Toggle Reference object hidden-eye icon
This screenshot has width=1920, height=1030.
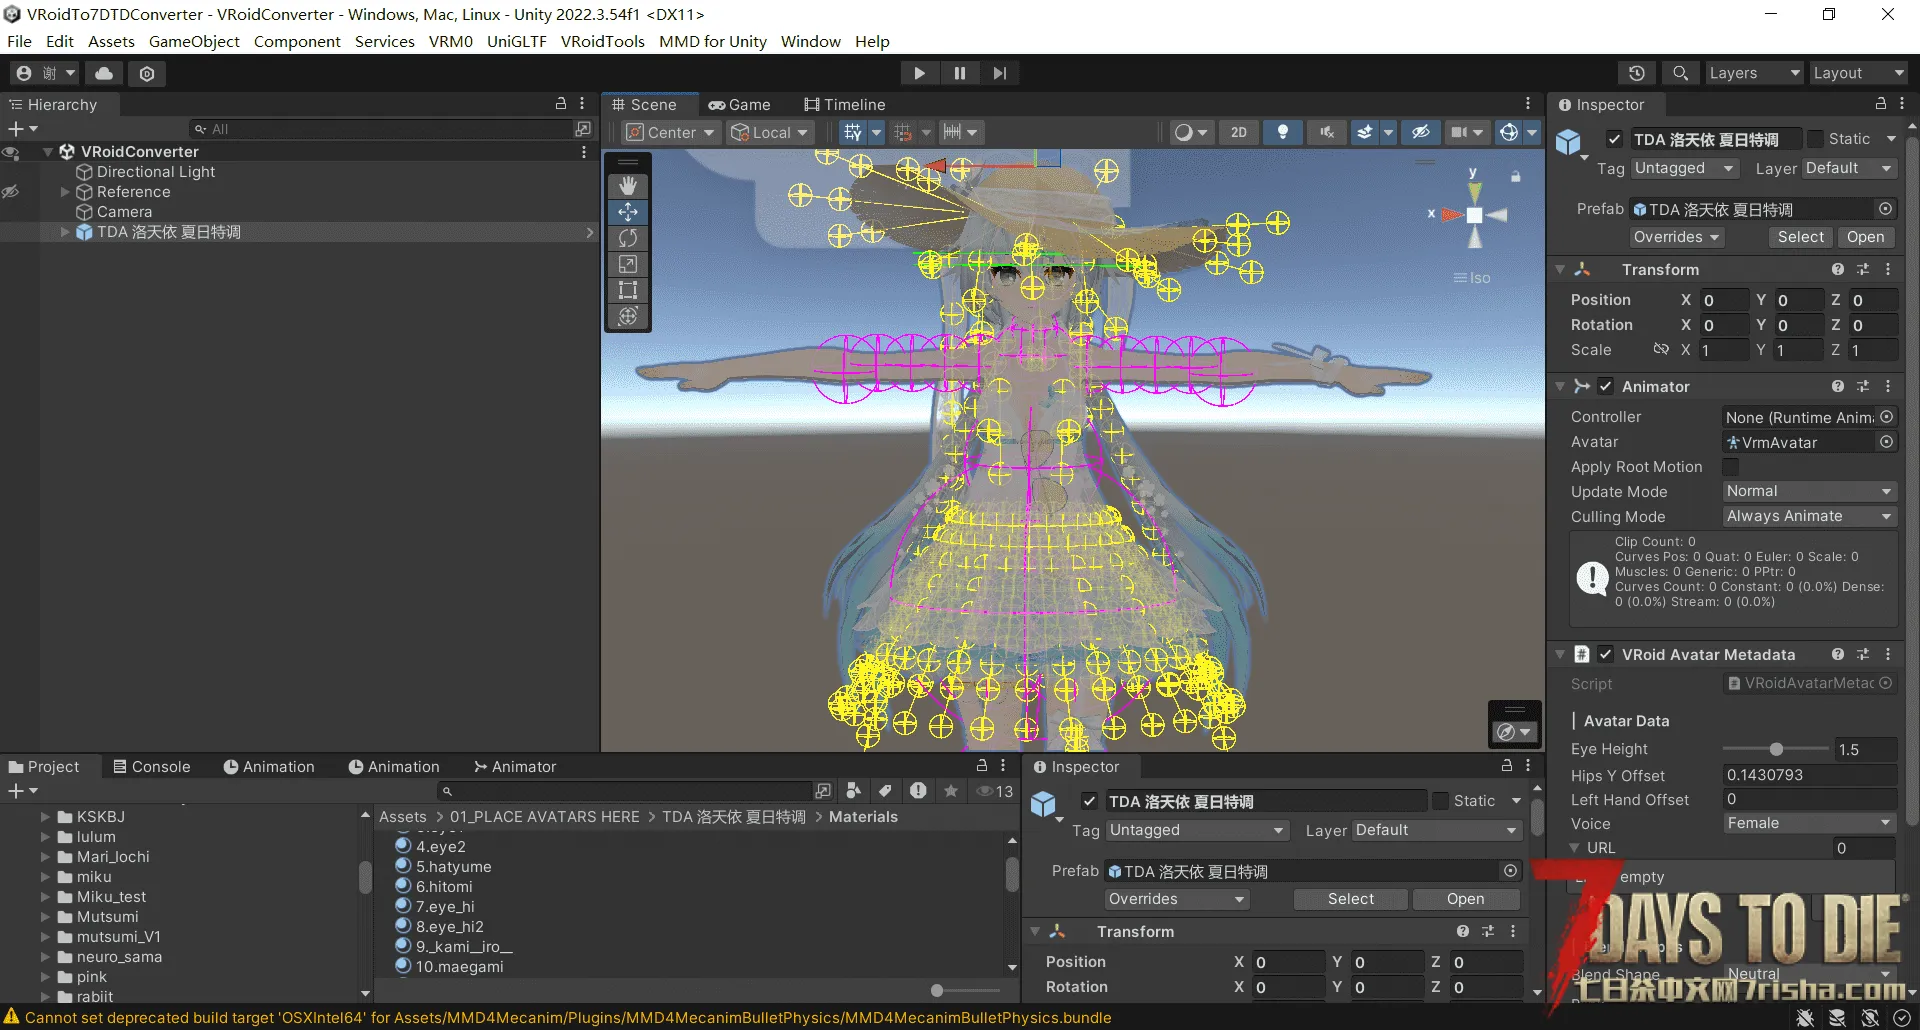point(11,192)
